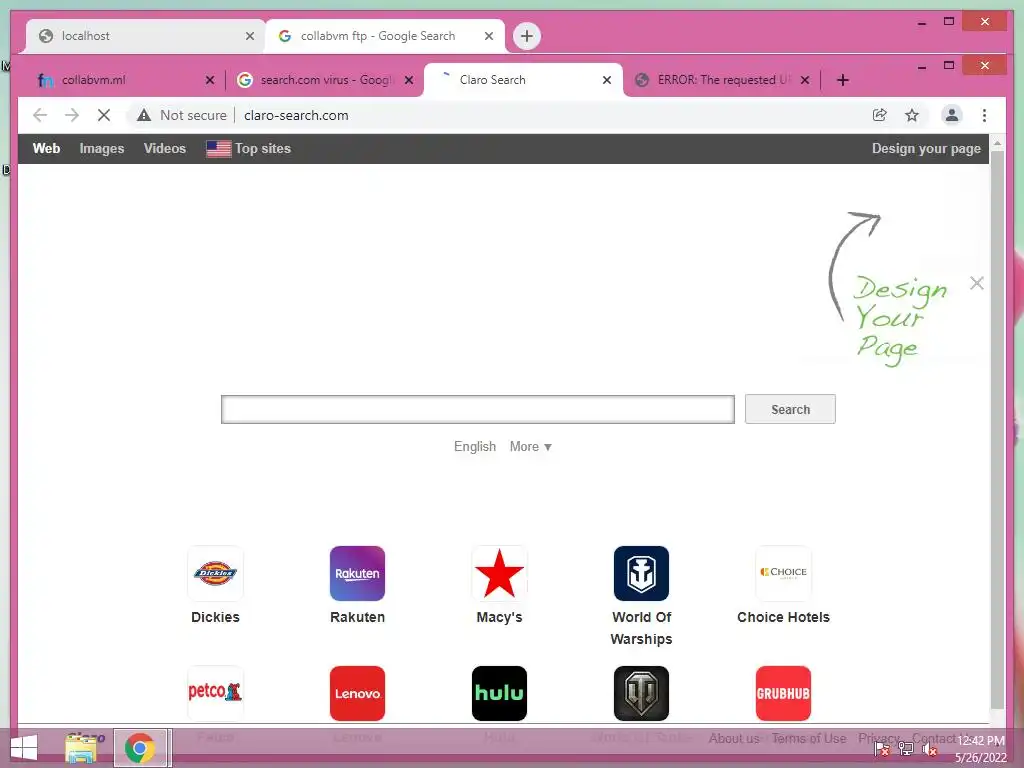The image size is (1024, 768).
Task: Switch to the search.com virus Google tab
Action: point(325,80)
